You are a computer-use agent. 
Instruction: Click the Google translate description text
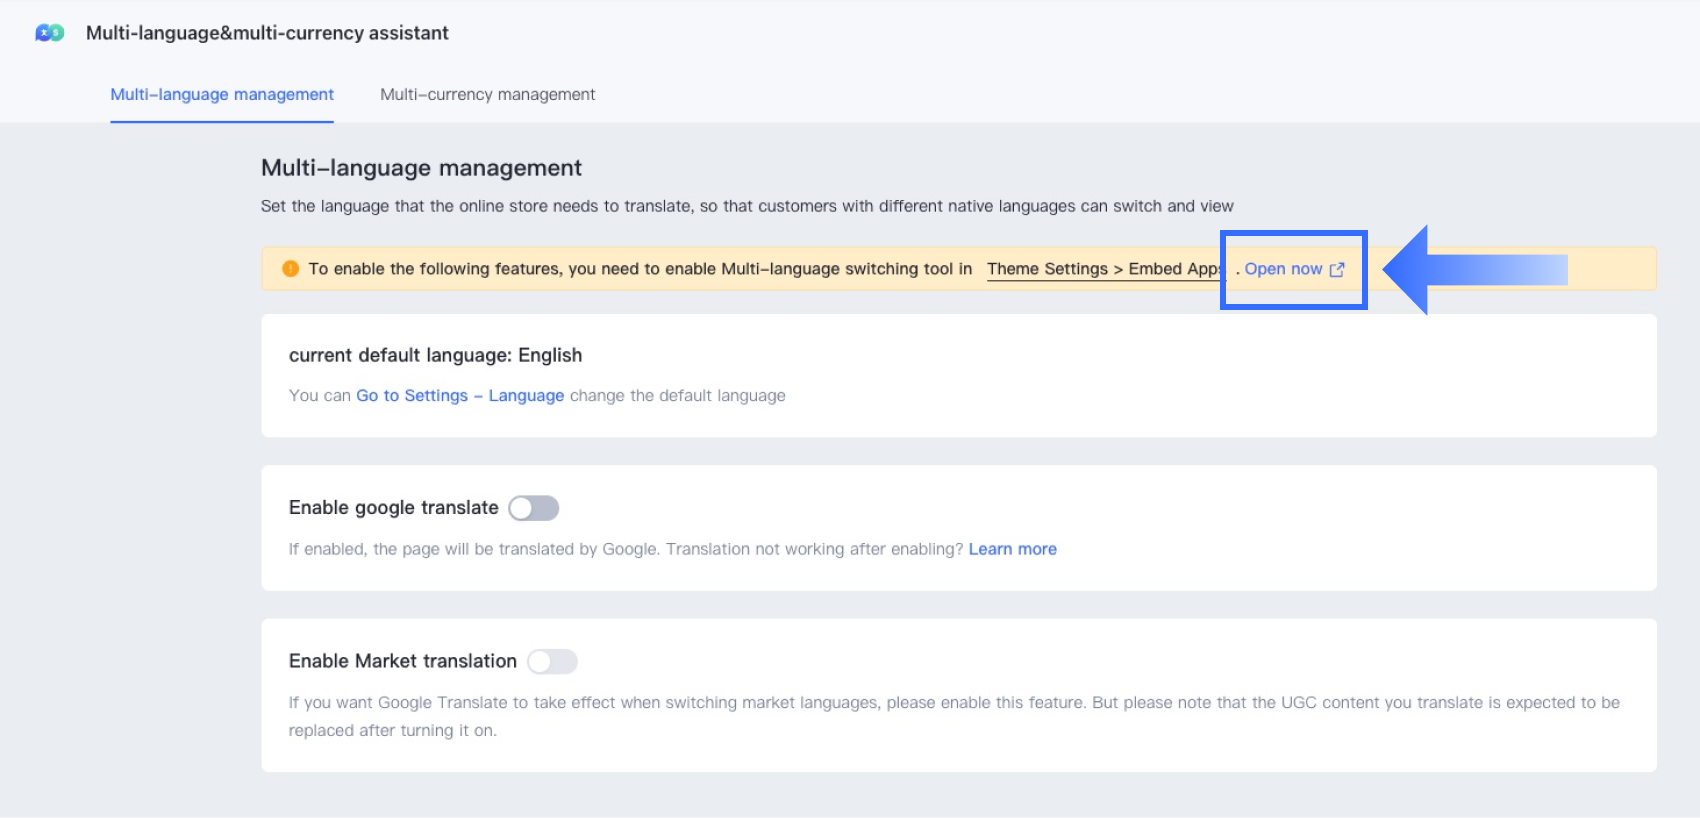(625, 549)
